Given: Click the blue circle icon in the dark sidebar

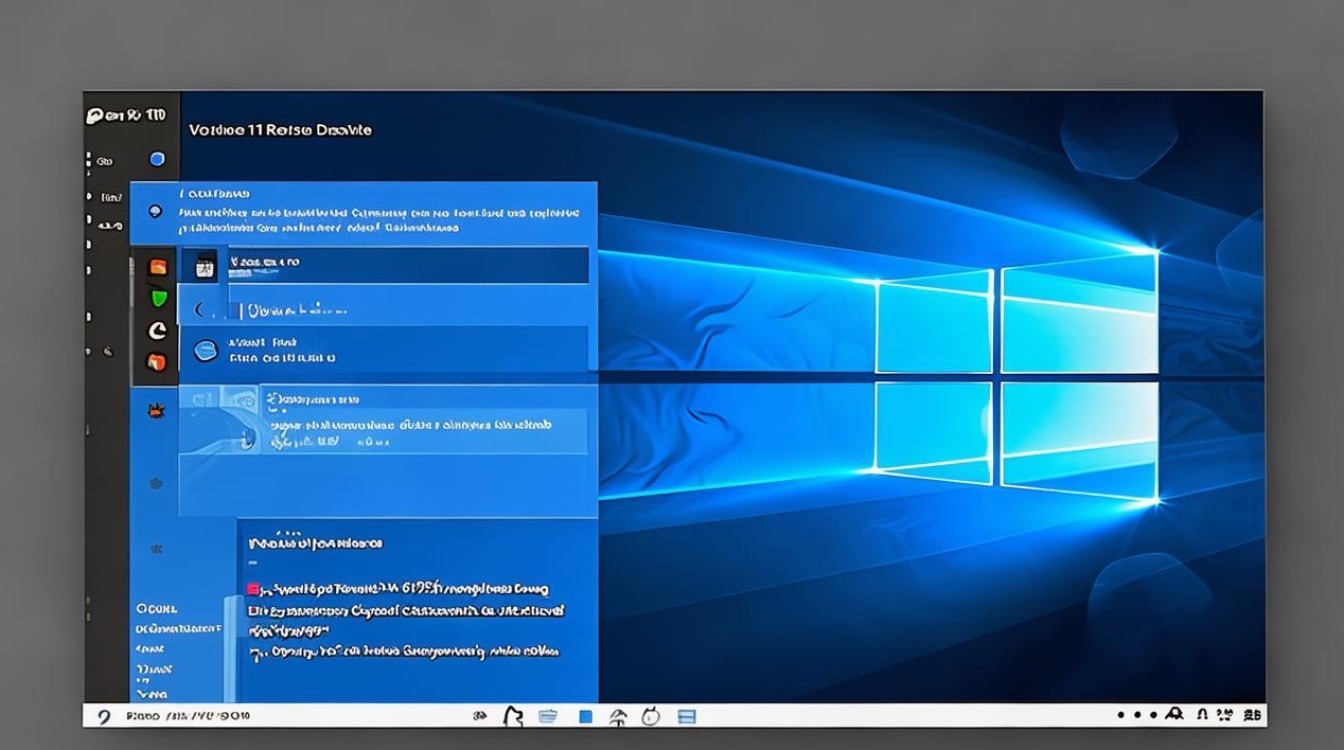Looking at the screenshot, I should point(156,159).
